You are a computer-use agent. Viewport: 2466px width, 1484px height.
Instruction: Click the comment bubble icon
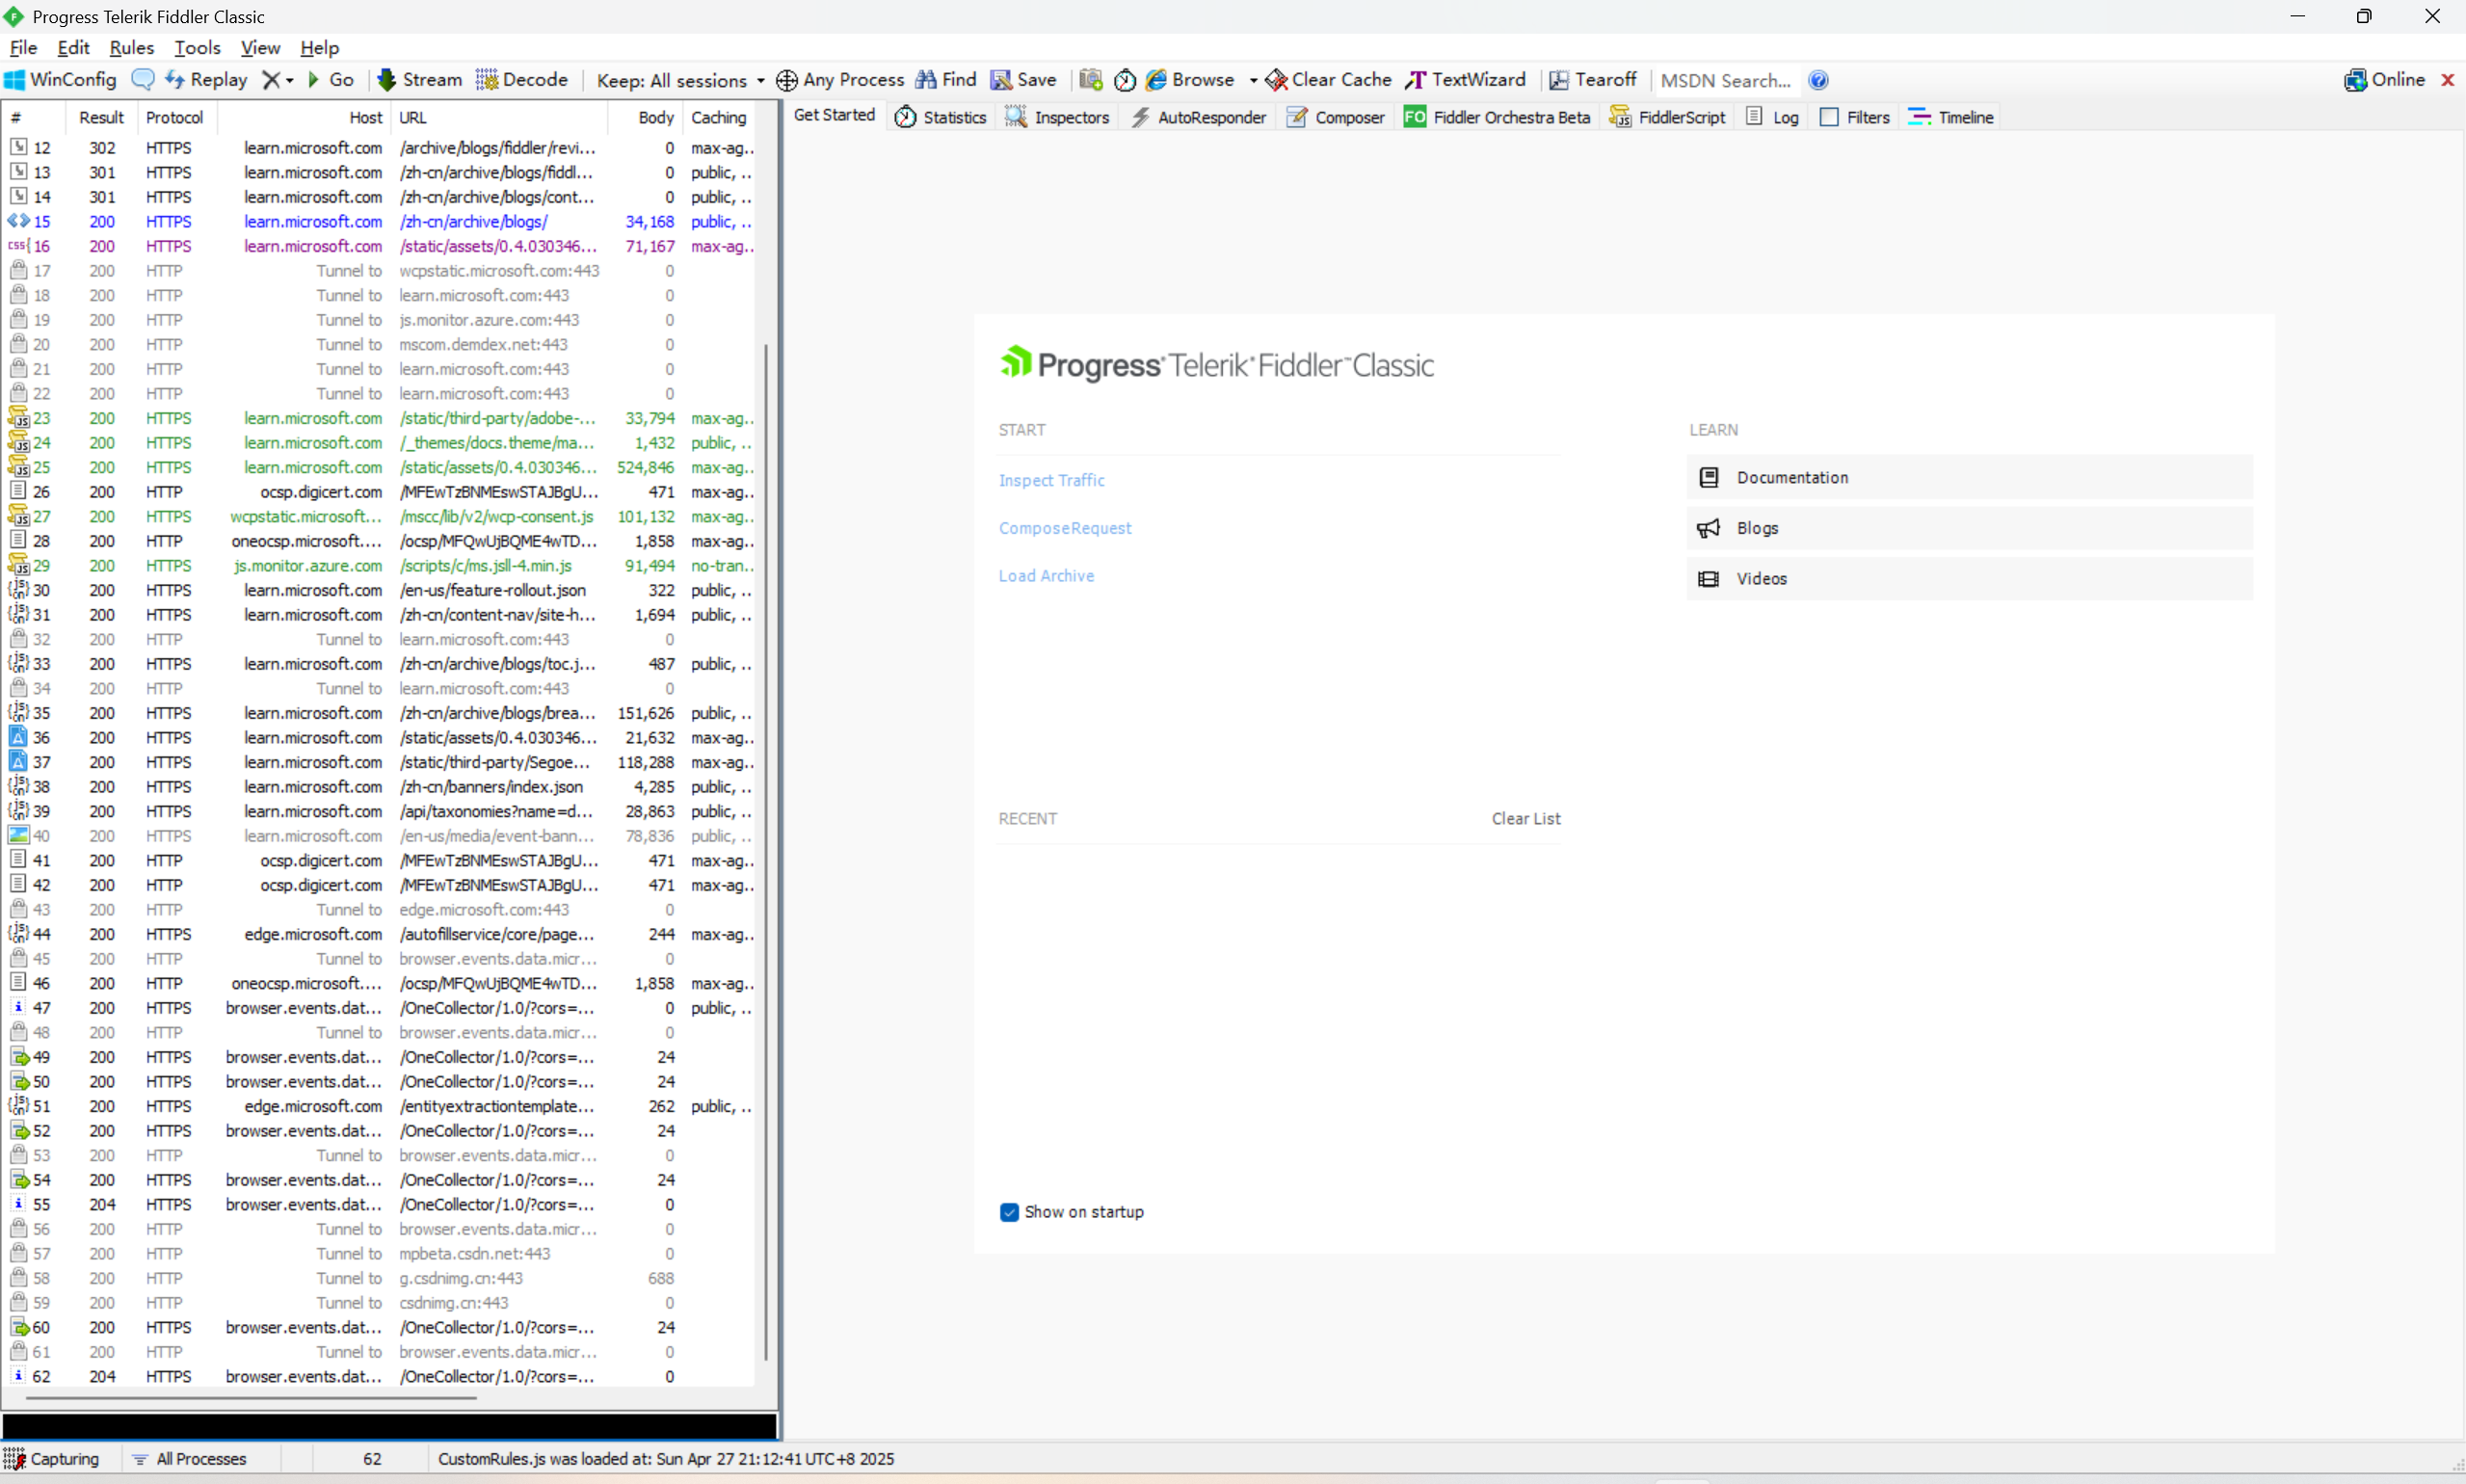click(143, 80)
